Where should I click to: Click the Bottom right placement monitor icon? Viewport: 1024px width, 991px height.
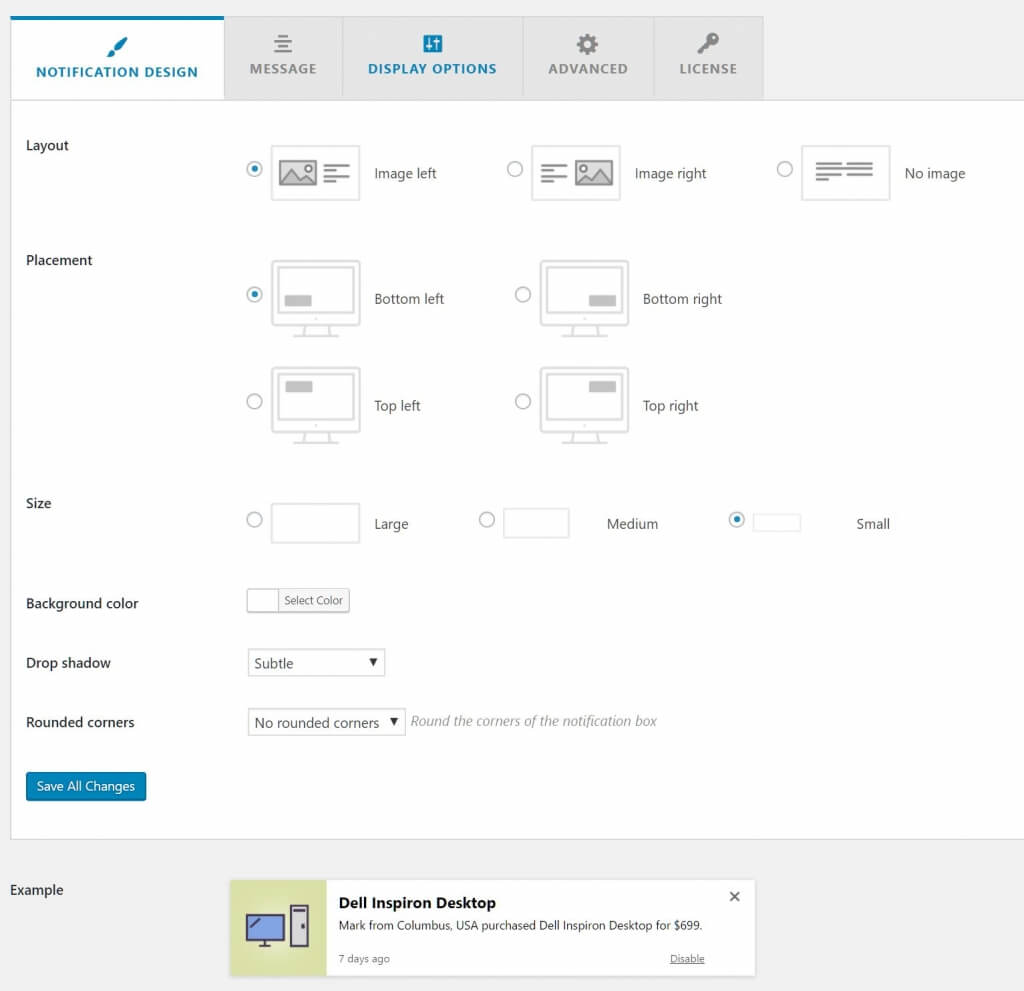click(x=584, y=298)
